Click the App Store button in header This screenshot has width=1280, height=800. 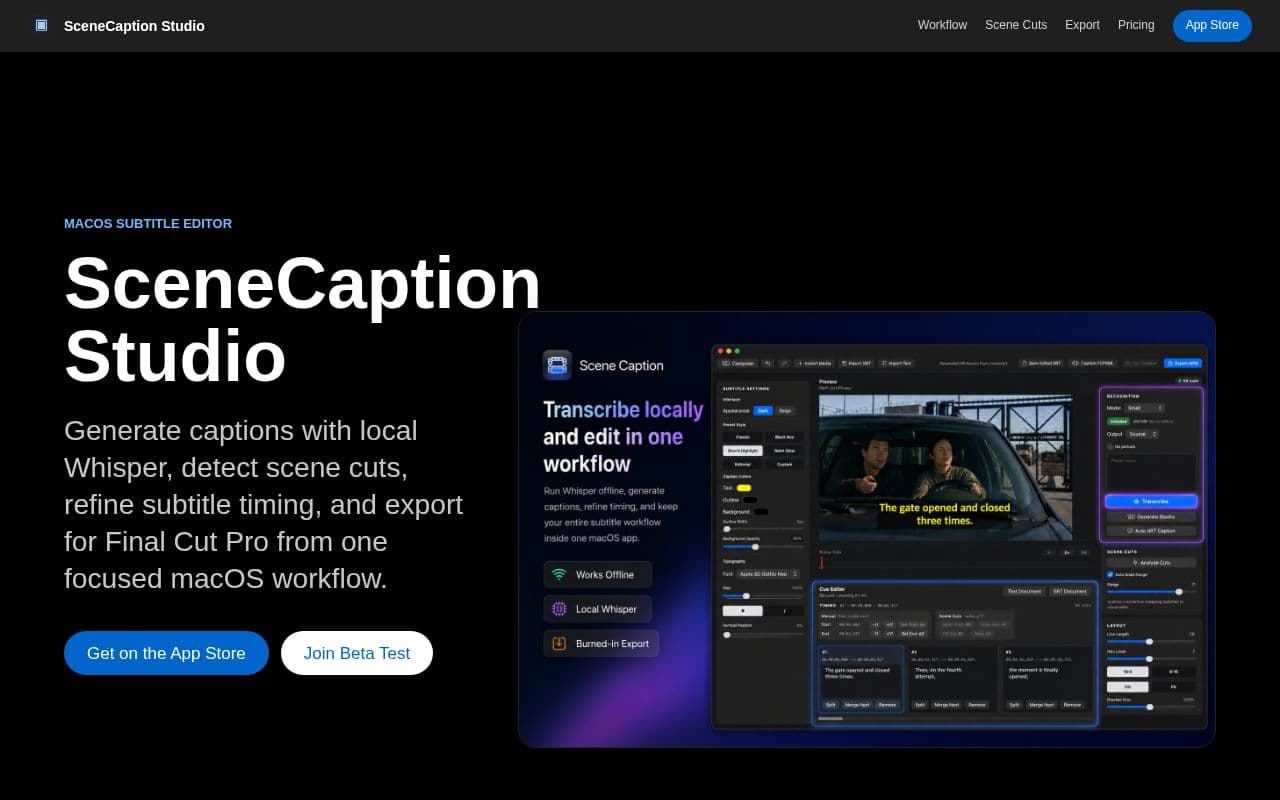(1212, 25)
